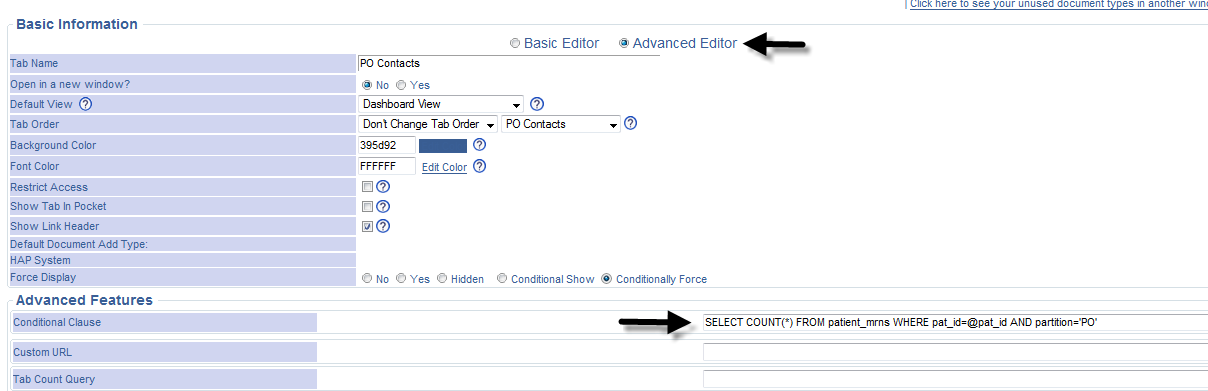The image size is (1208, 391).
Task: Click into the Conditional Clause SQL field
Action: pos(955,322)
